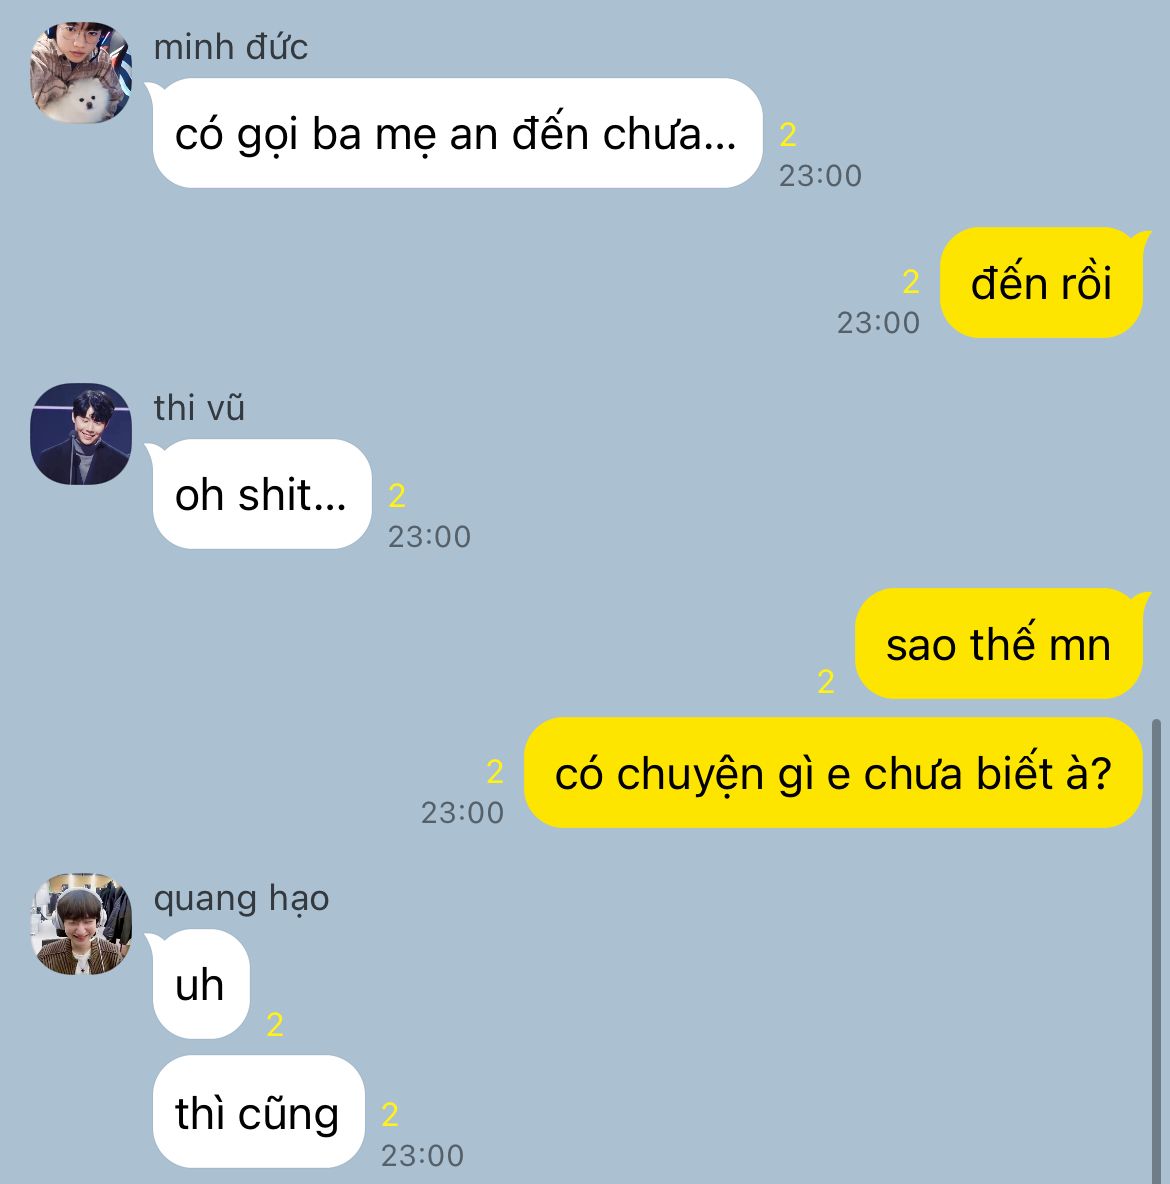Tap the 'thì cũng' message bubble
The height and width of the screenshot is (1184, 1170).
[258, 1112]
